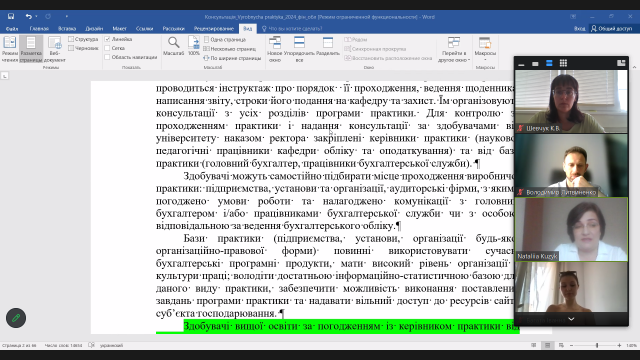Exit minimized video mode using corner icon
The image size is (640, 360).
(x=621, y=63)
